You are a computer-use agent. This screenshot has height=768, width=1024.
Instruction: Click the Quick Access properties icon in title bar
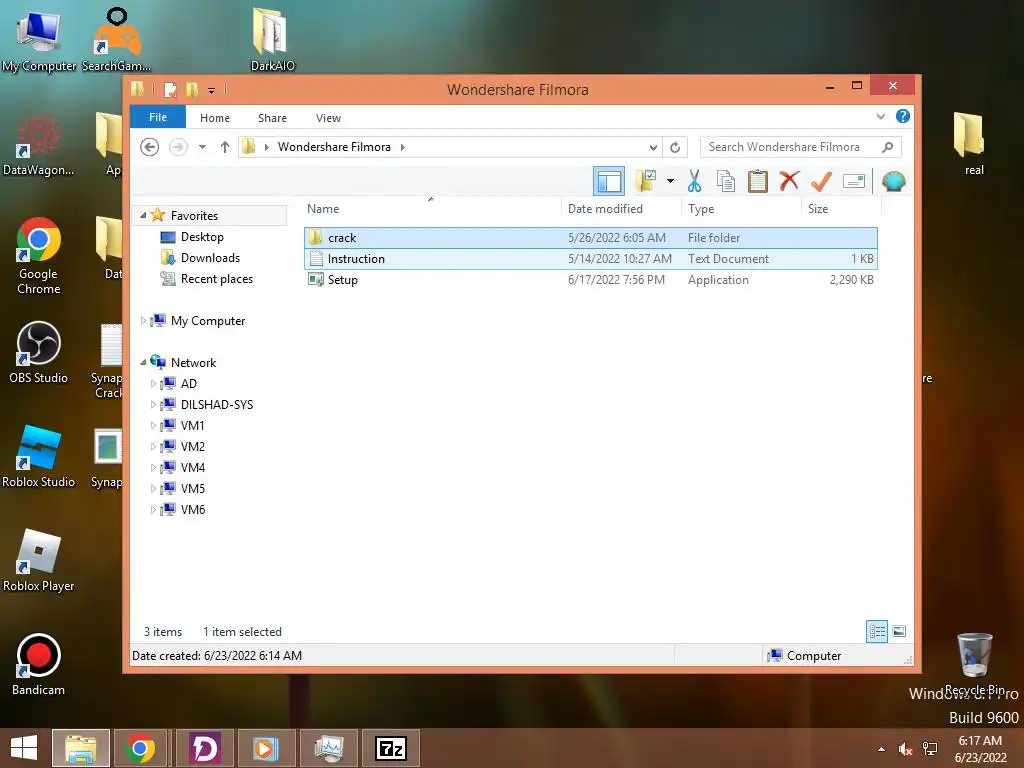170,89
